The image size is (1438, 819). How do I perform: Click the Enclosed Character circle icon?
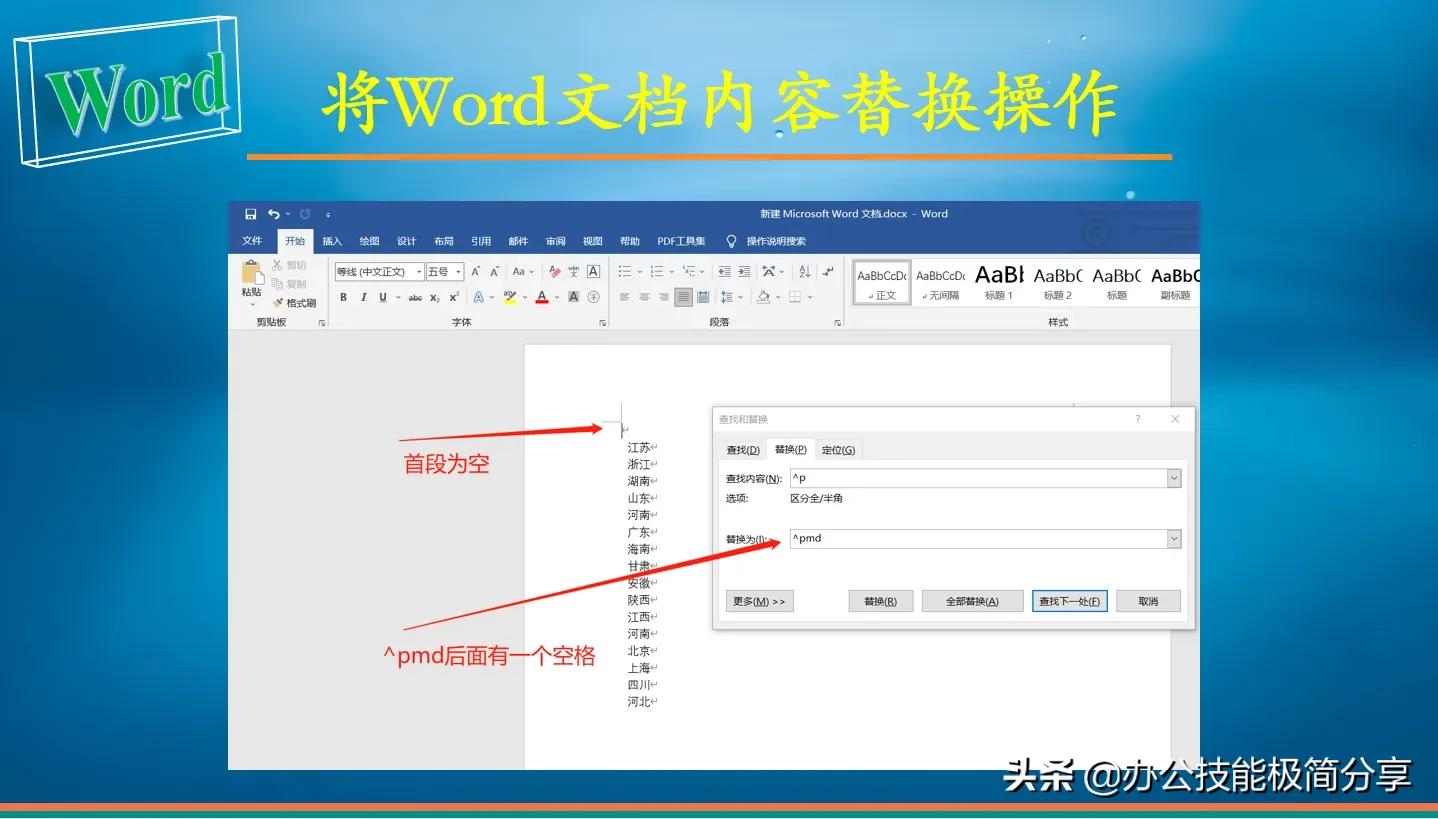(x=593, y=297)
